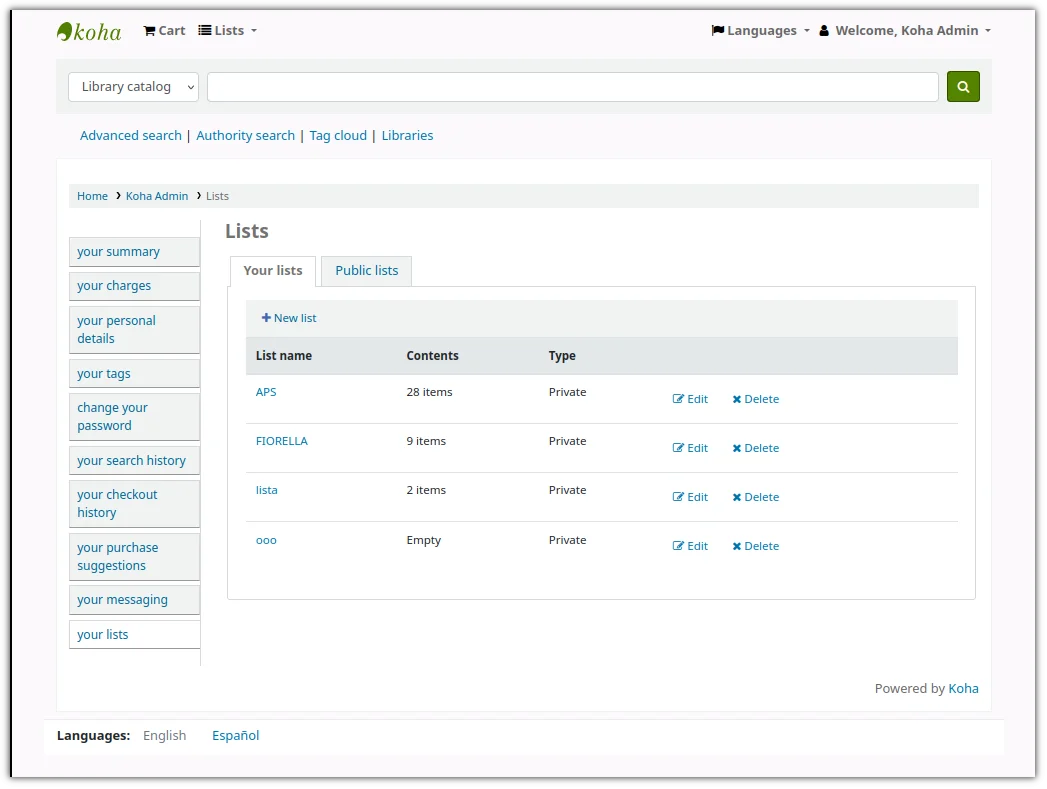The image size is (1047, 789).
Task: Open the FIORELLA list link
Action: [x=282, y=441]
